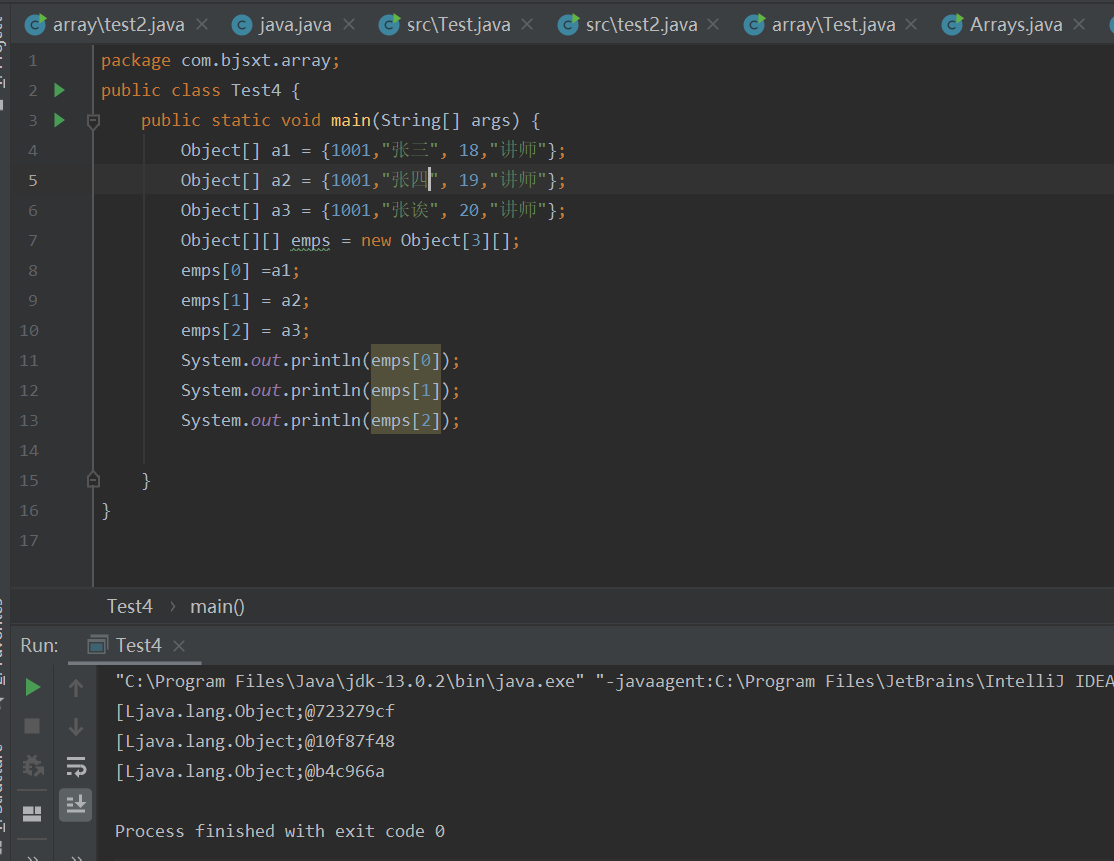Click console output line ending @10f87f48
The image size is (1114, 861).
tap(255, 741)
